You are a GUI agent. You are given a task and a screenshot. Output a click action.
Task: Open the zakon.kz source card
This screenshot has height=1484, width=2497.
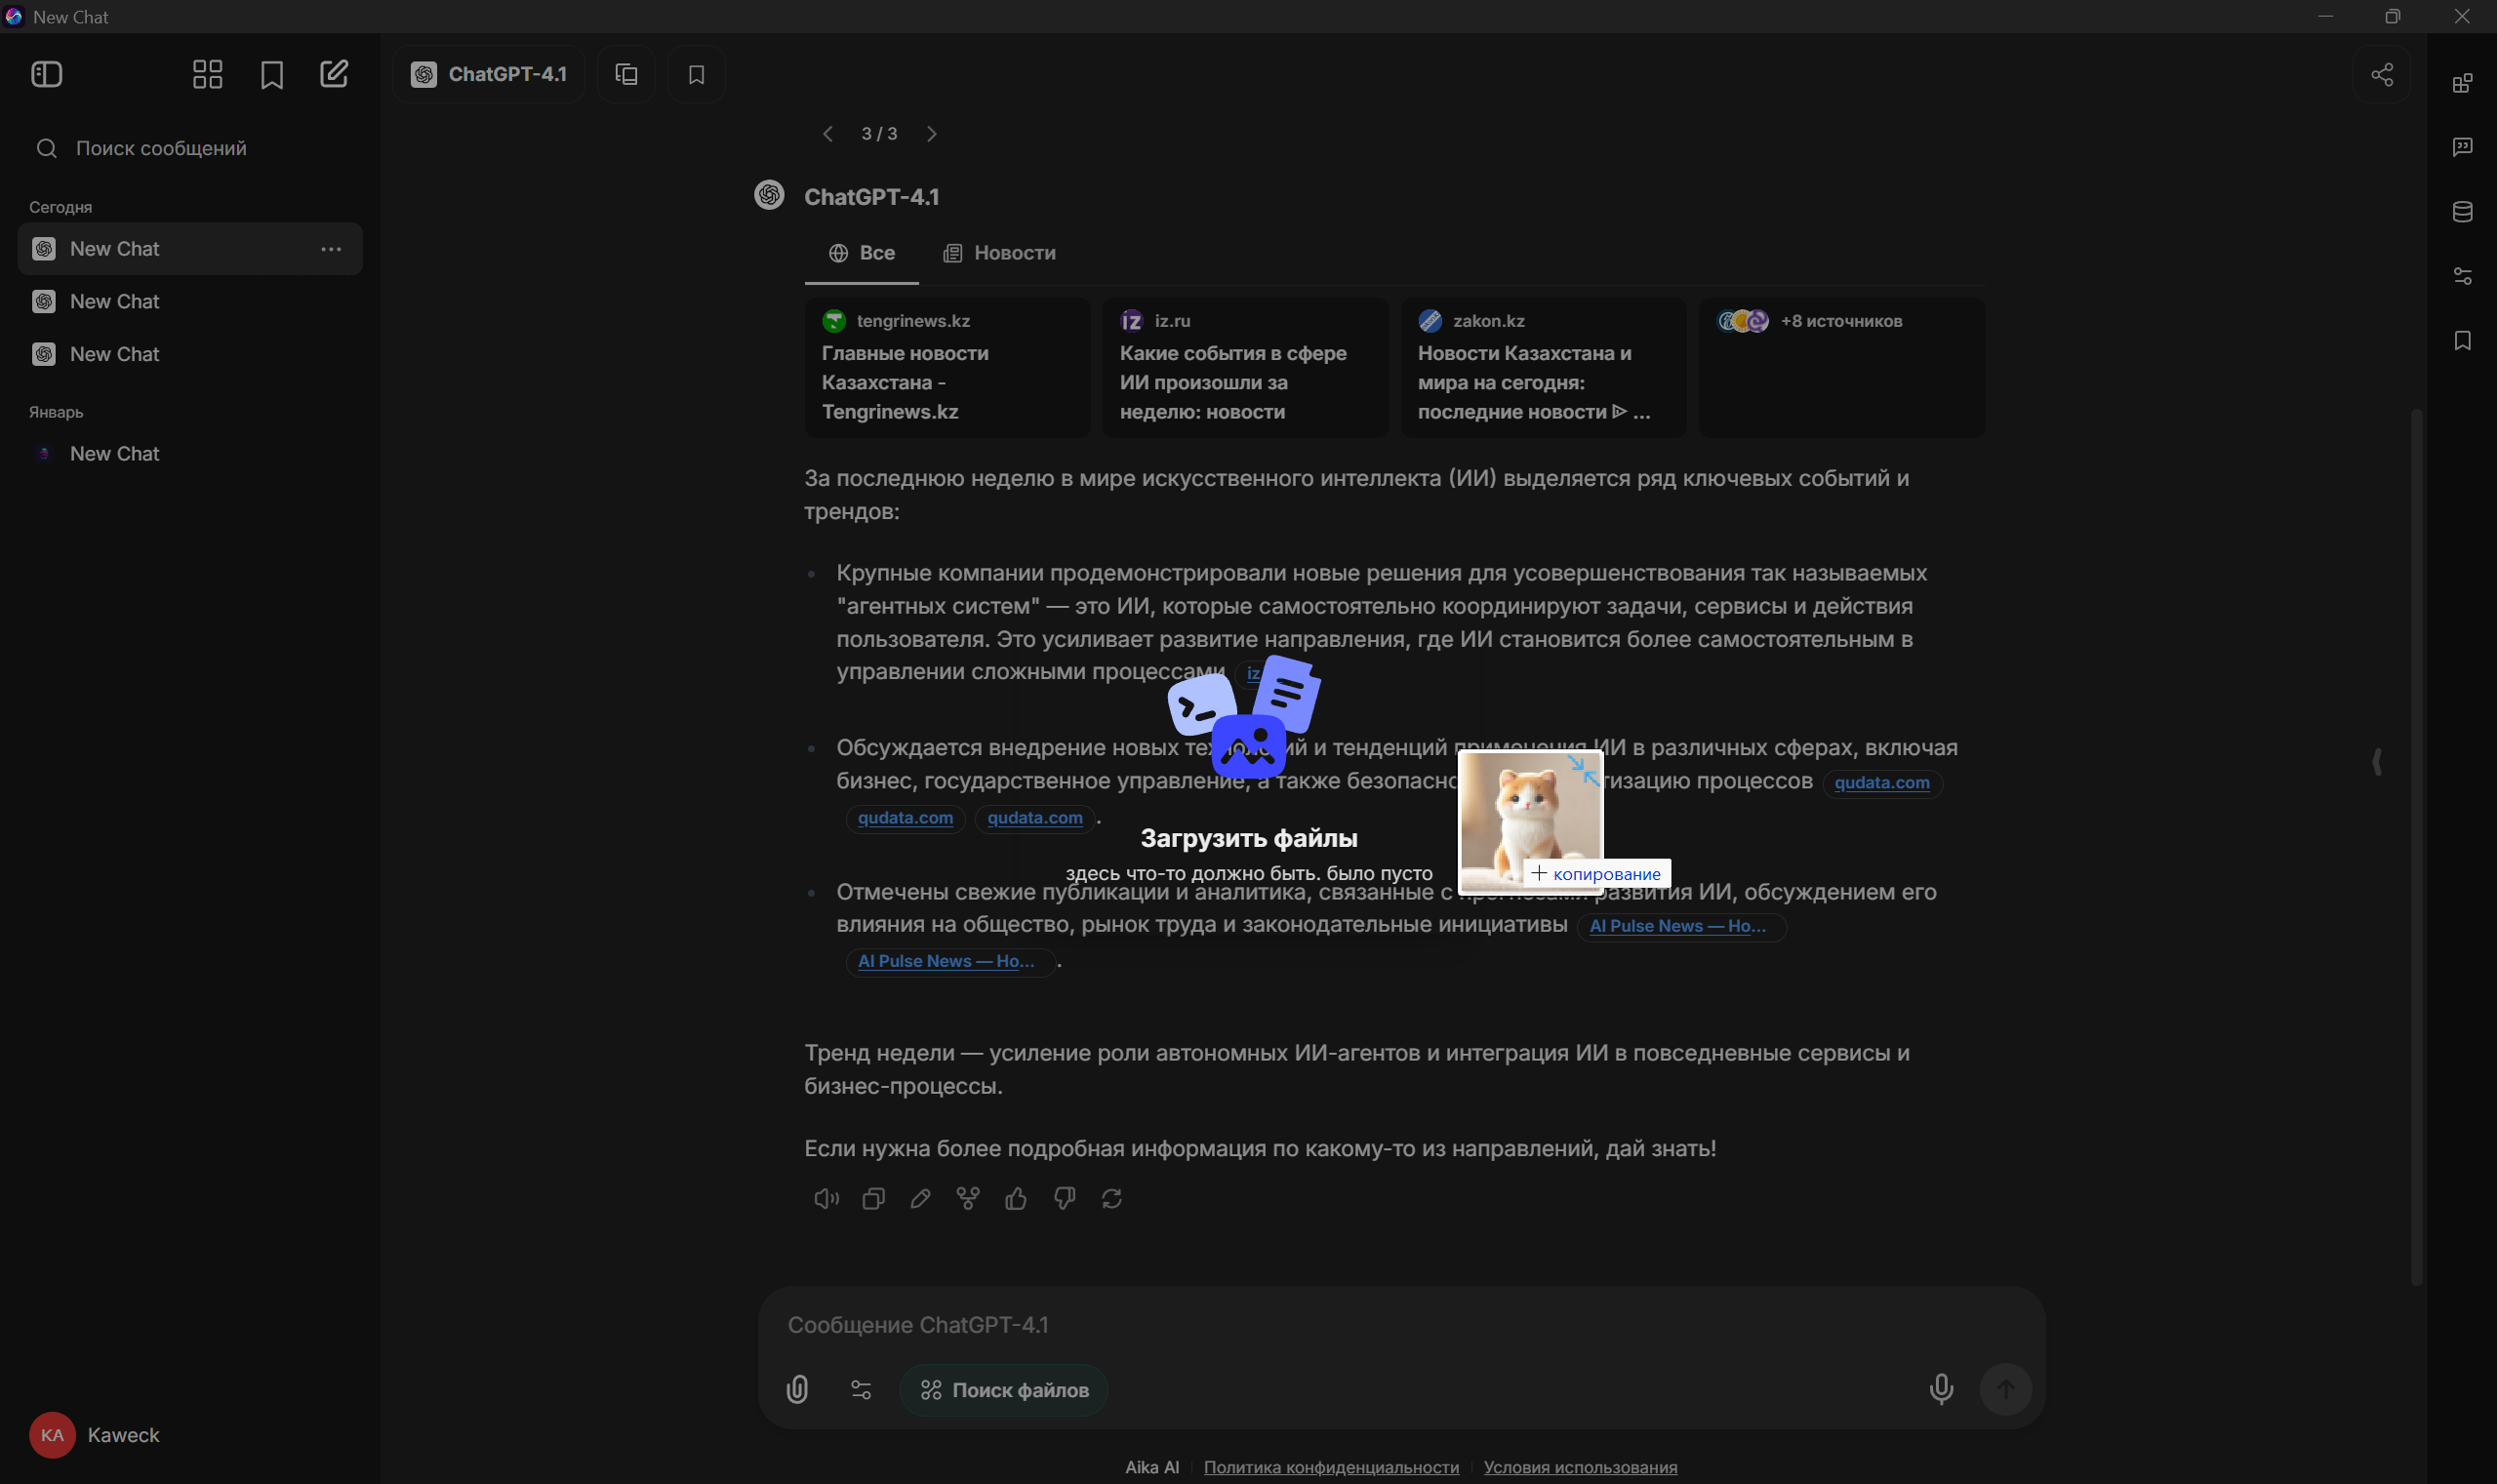tap(1543, 367)
